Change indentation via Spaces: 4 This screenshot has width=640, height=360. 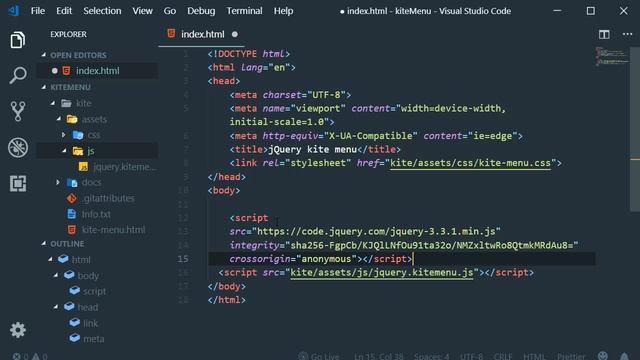(x=431, y=356)
